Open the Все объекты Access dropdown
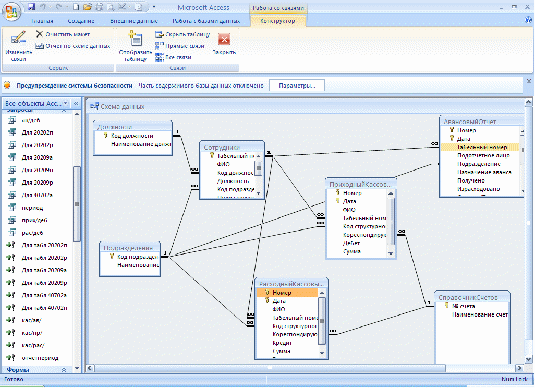Viewport: 535px width, 388px height. click(66, 103)
